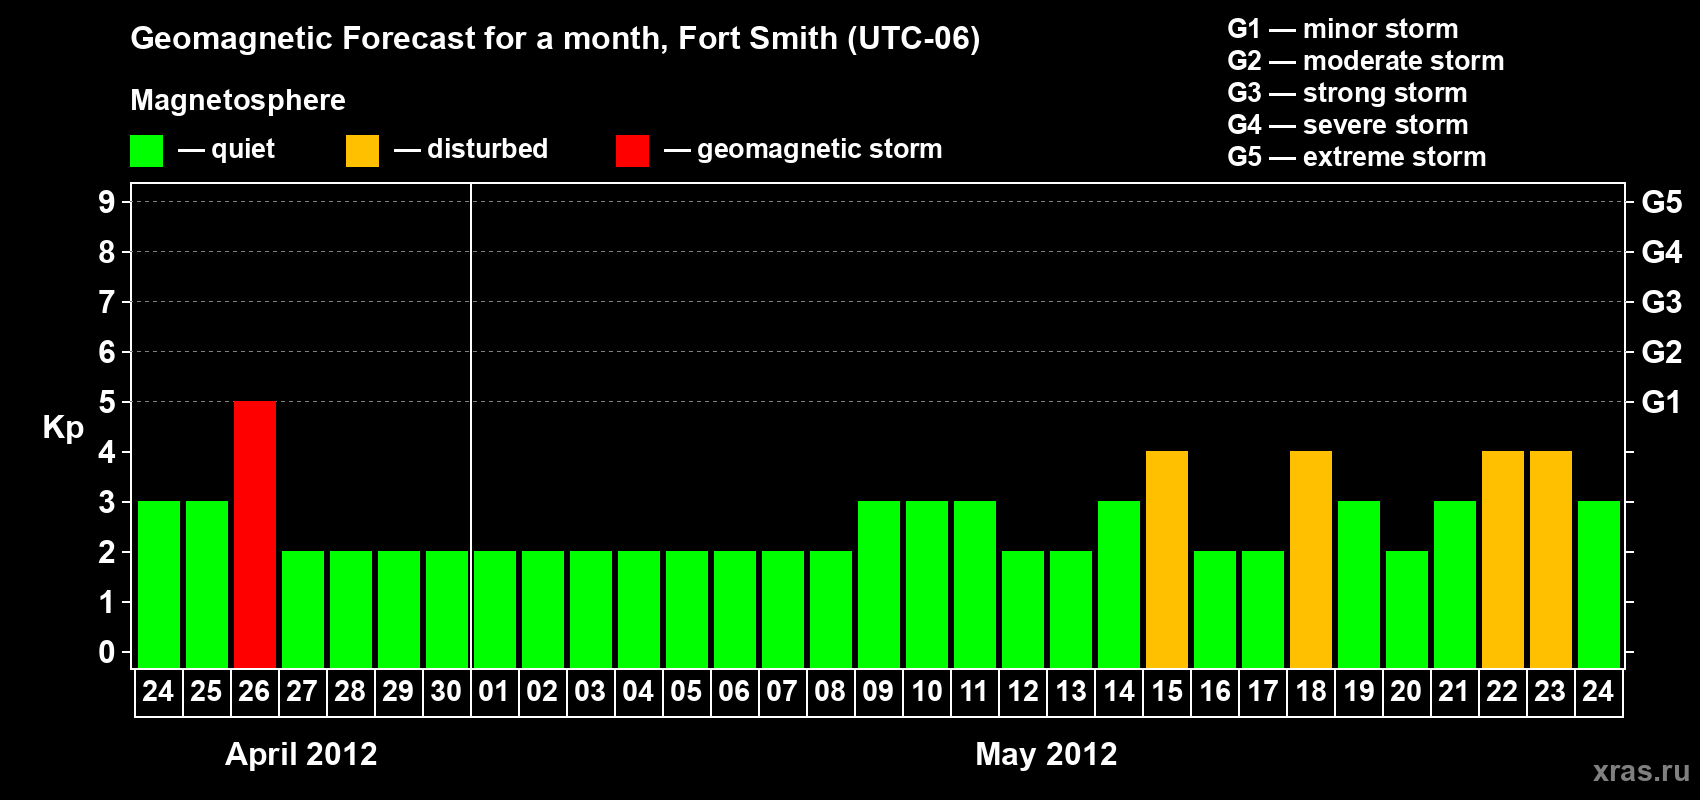Screen dimensions: 1700x800
Task: Click date cell 18 on the axis
Action: [1311, 692]
